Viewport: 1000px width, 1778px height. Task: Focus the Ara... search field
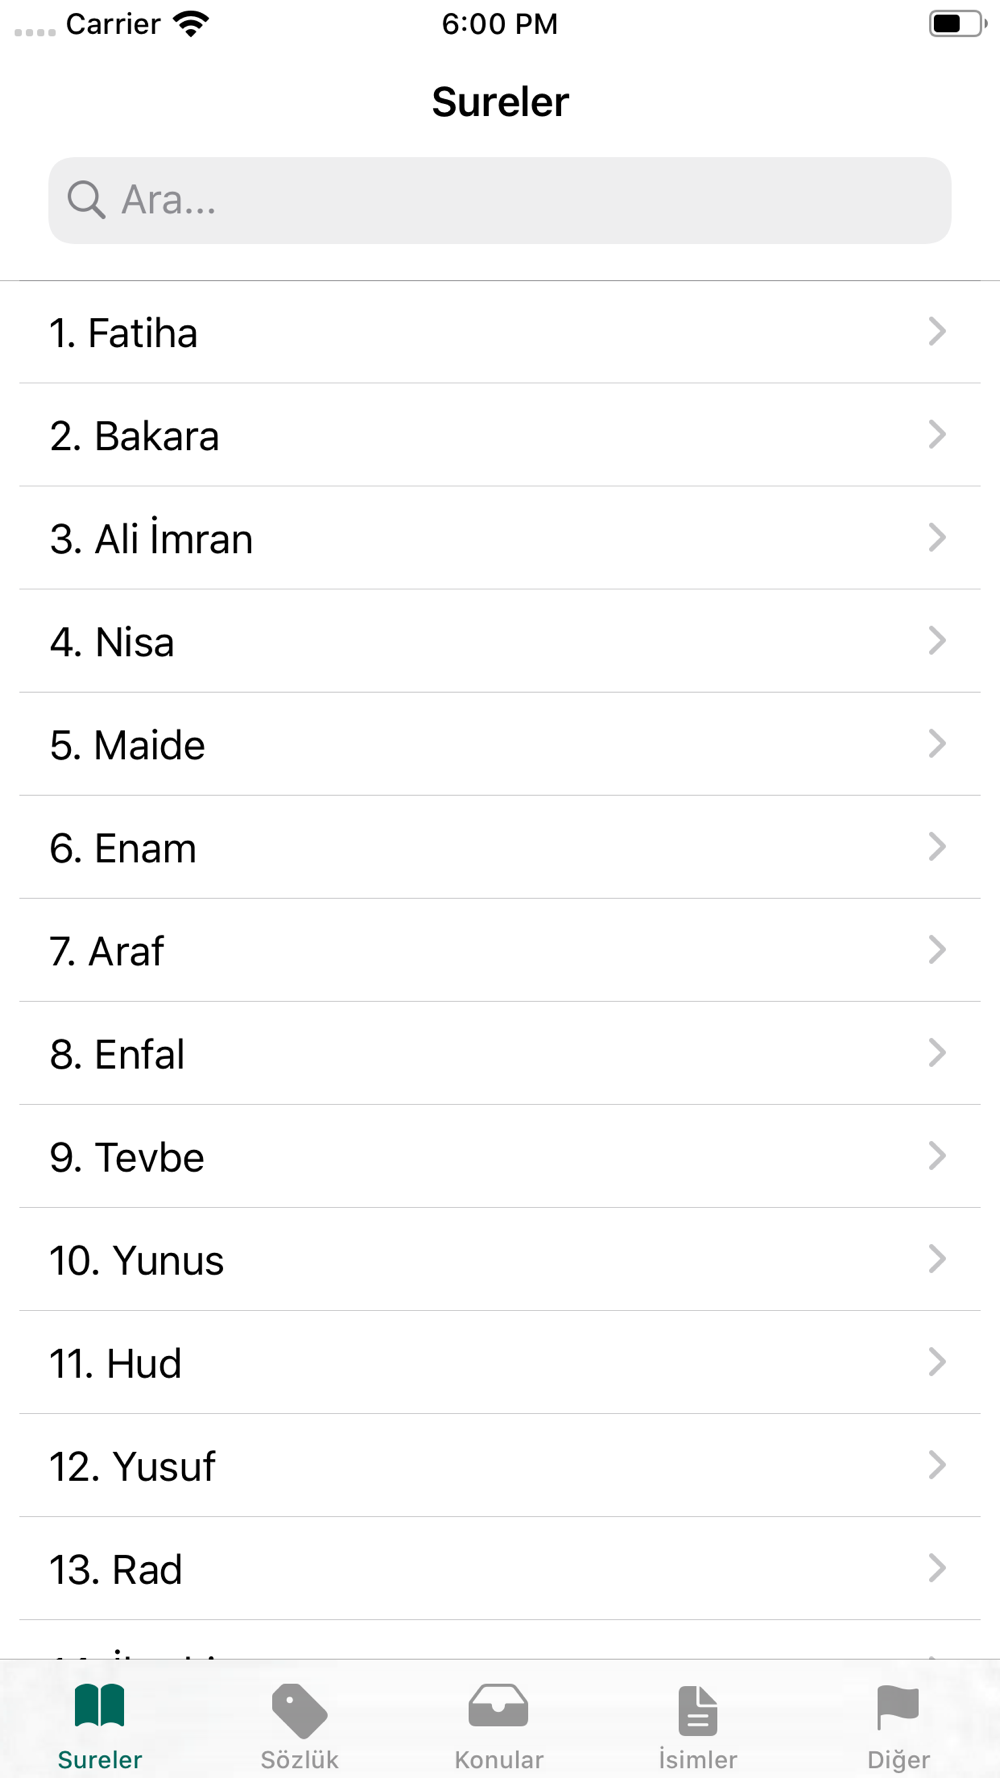click(x=500, y=200)
